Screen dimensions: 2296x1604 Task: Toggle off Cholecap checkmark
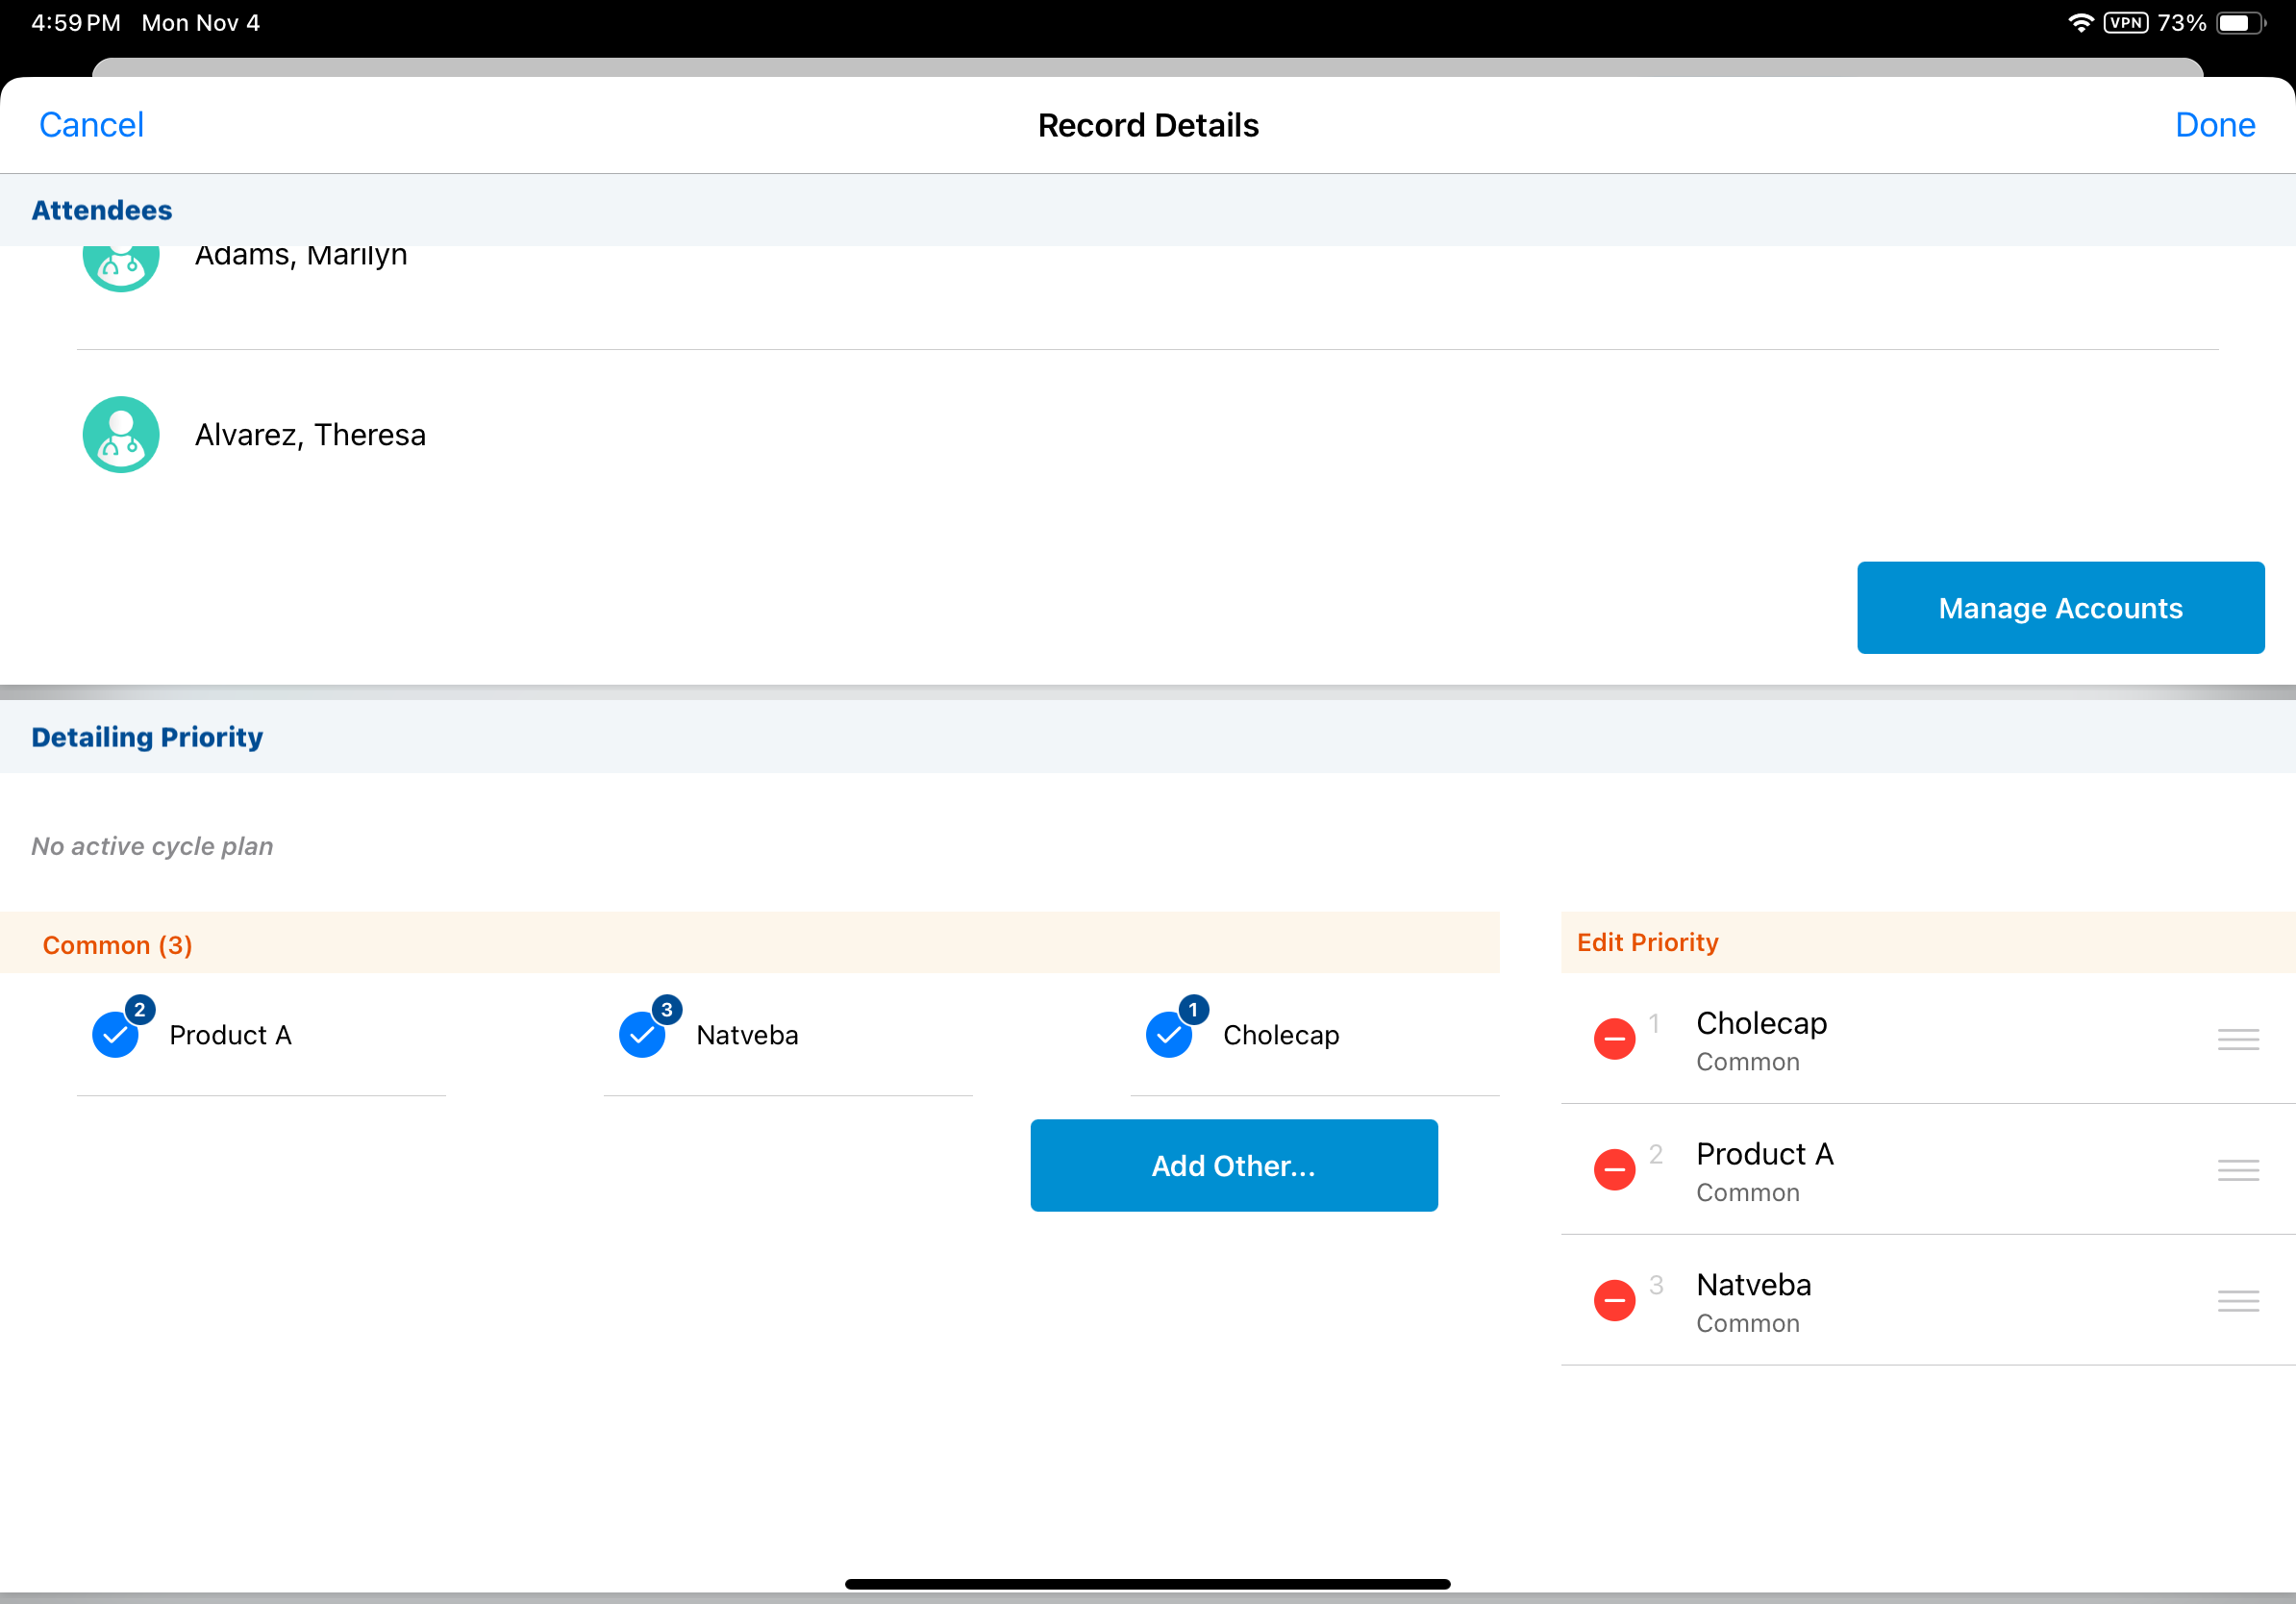(1169, 1035)
